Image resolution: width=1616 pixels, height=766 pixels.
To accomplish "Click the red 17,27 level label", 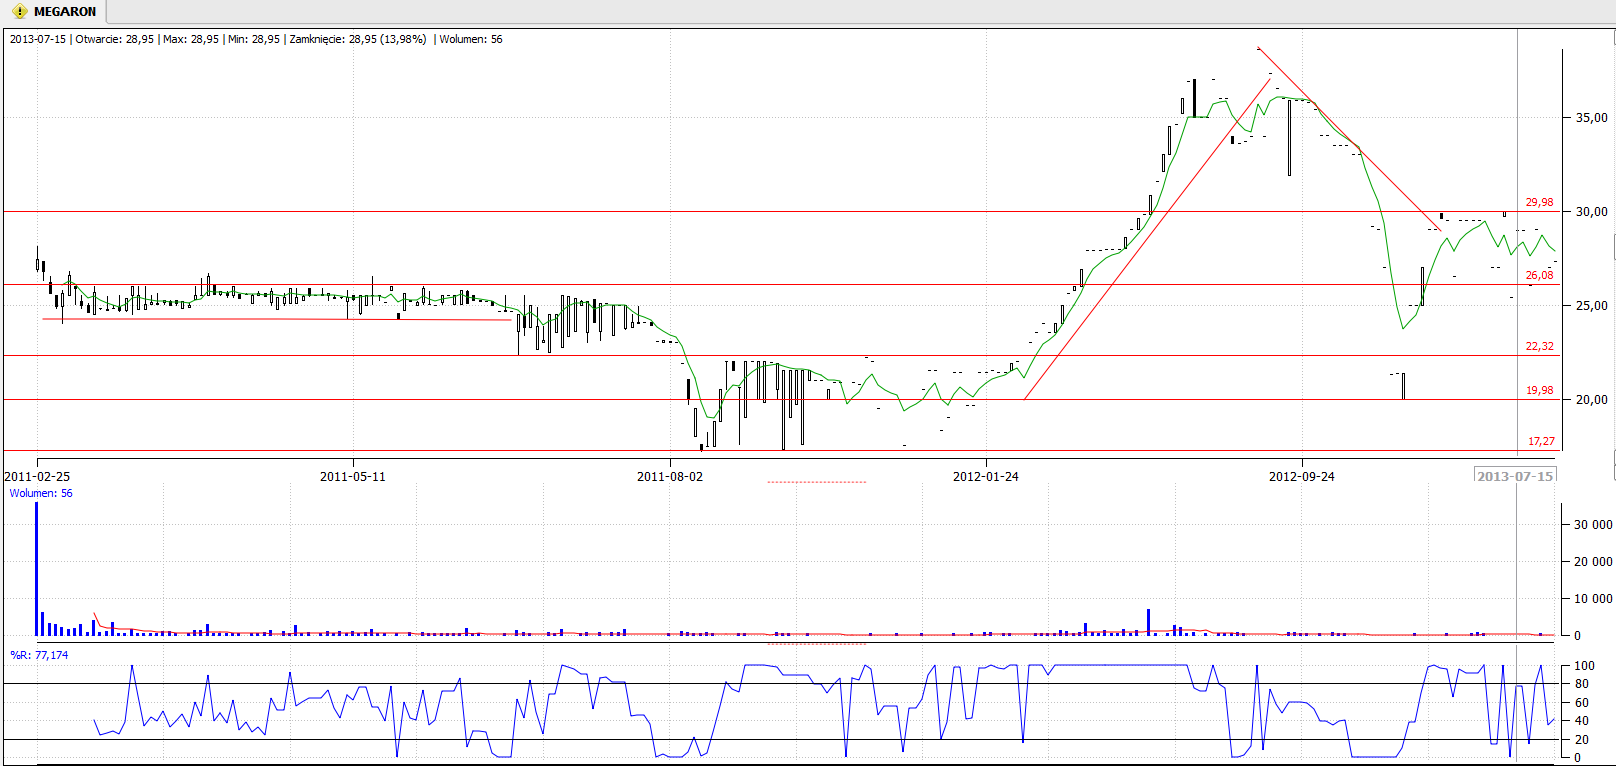I will [1541, 441].
